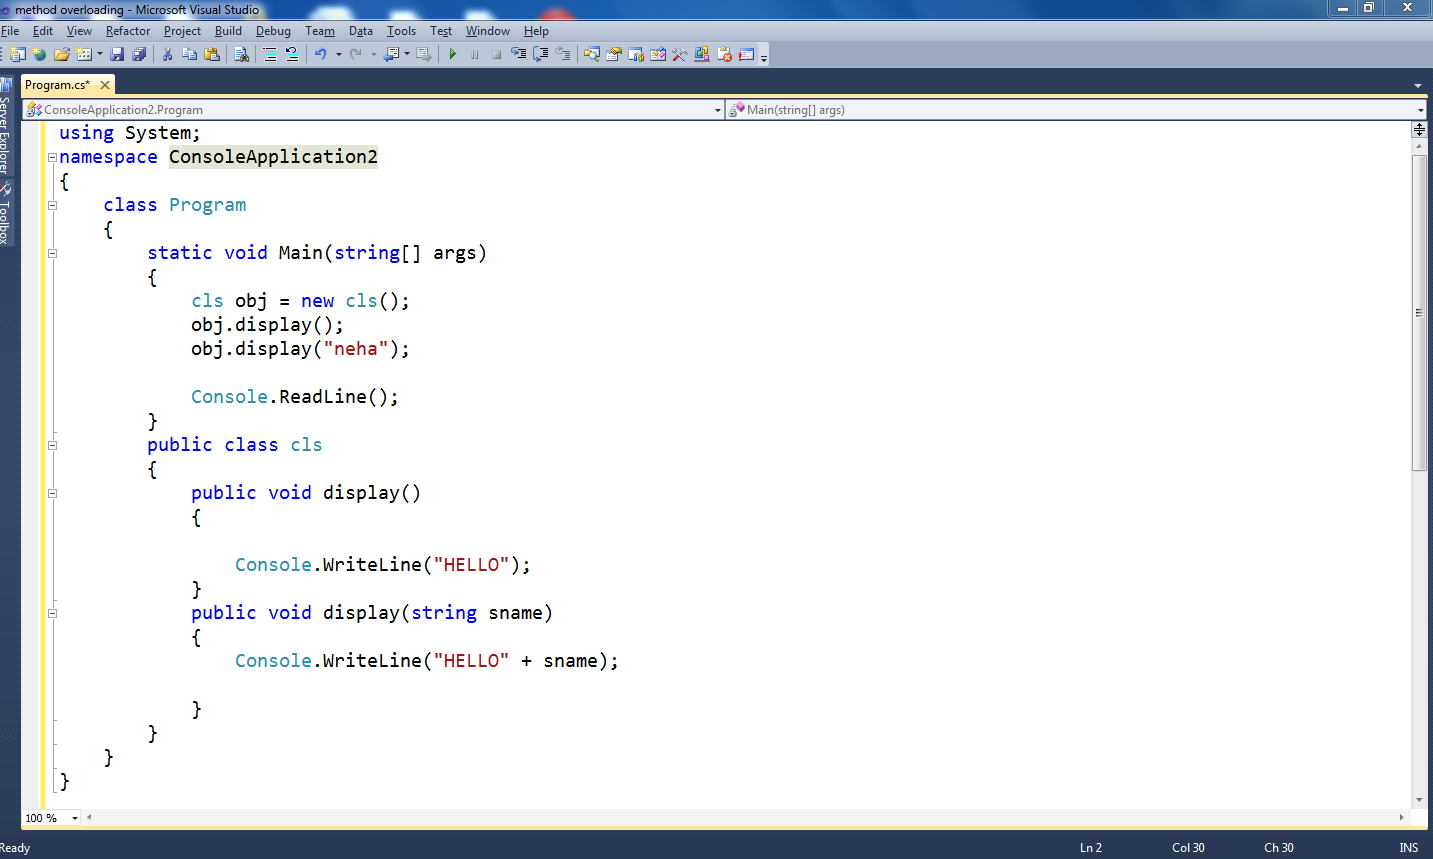This screenshot has width=1433, height=859.
Task: Collapse the cls class code region
Action: [x=51, y=444]
